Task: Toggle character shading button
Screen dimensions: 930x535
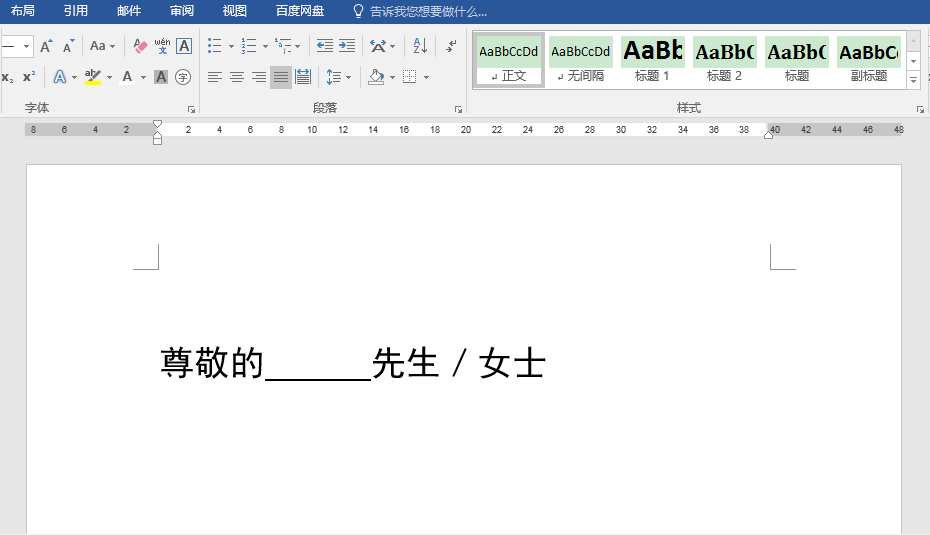Action: click(x=161, y=77)
